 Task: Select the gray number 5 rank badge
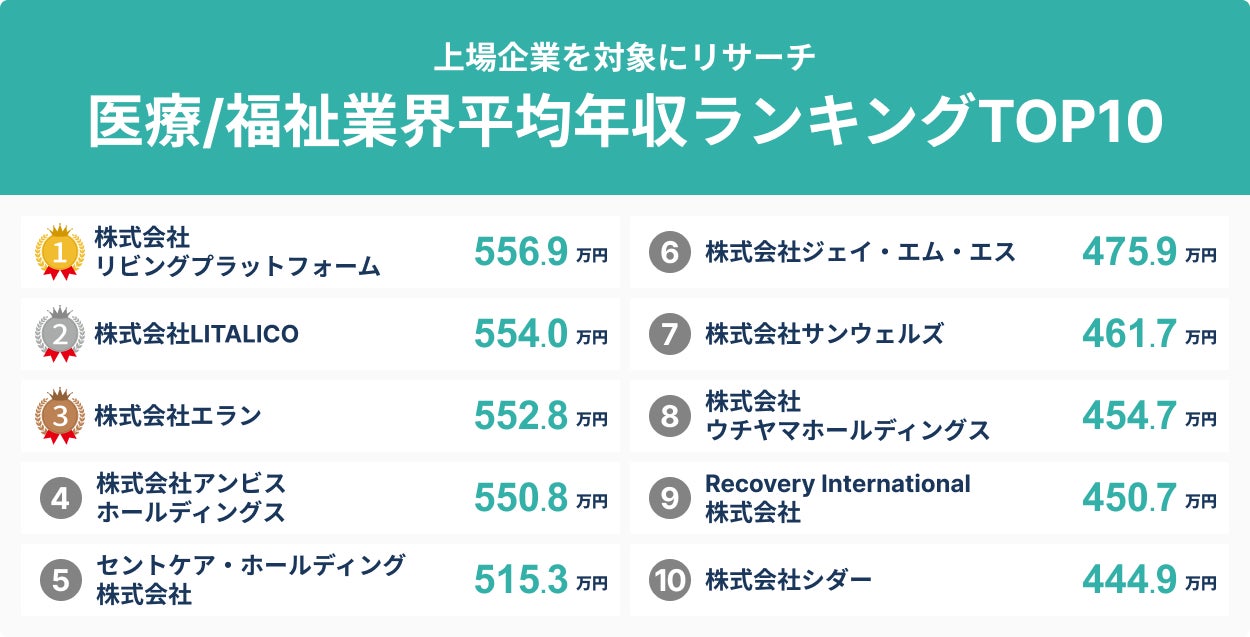click(x=60, y=580)
